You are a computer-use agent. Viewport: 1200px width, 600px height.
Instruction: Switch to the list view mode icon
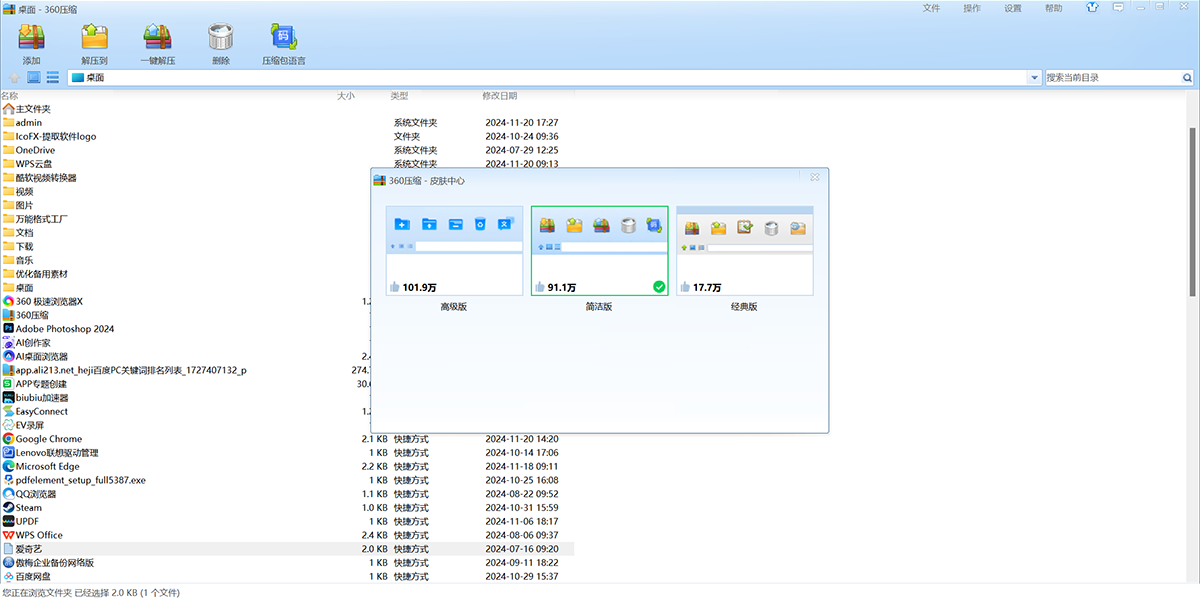[x=52, y=77]
